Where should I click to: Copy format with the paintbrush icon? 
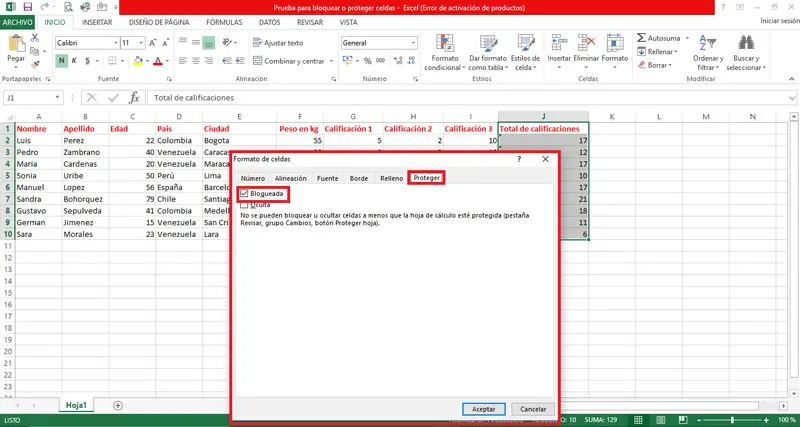tap(35, 64)
